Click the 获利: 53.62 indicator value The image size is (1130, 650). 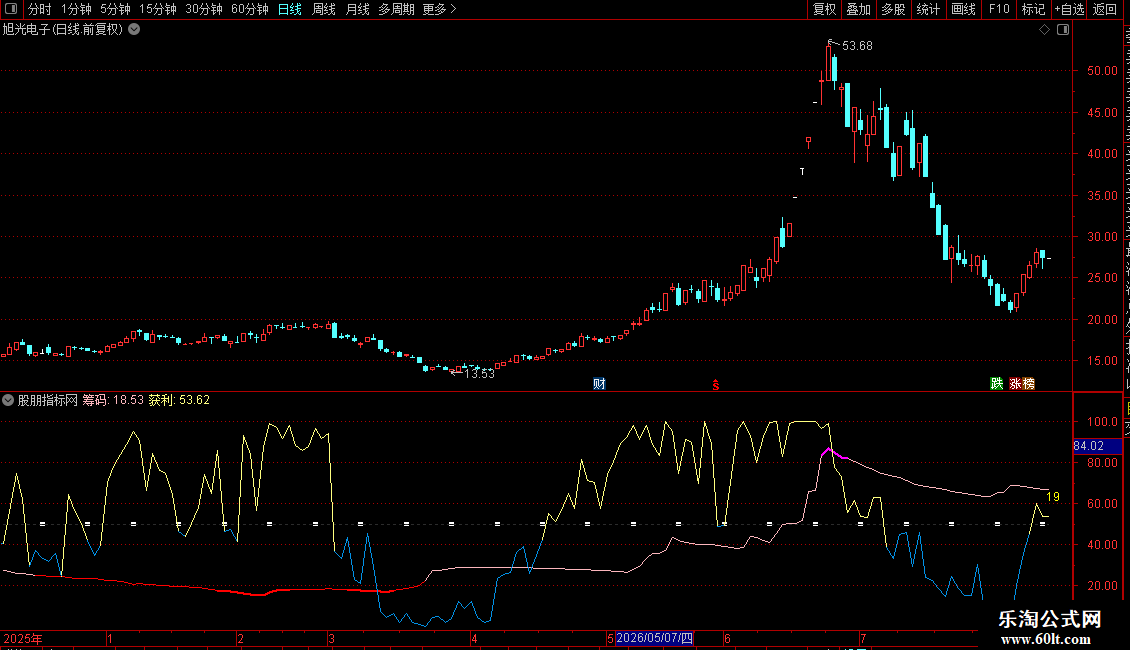point(179,400)
